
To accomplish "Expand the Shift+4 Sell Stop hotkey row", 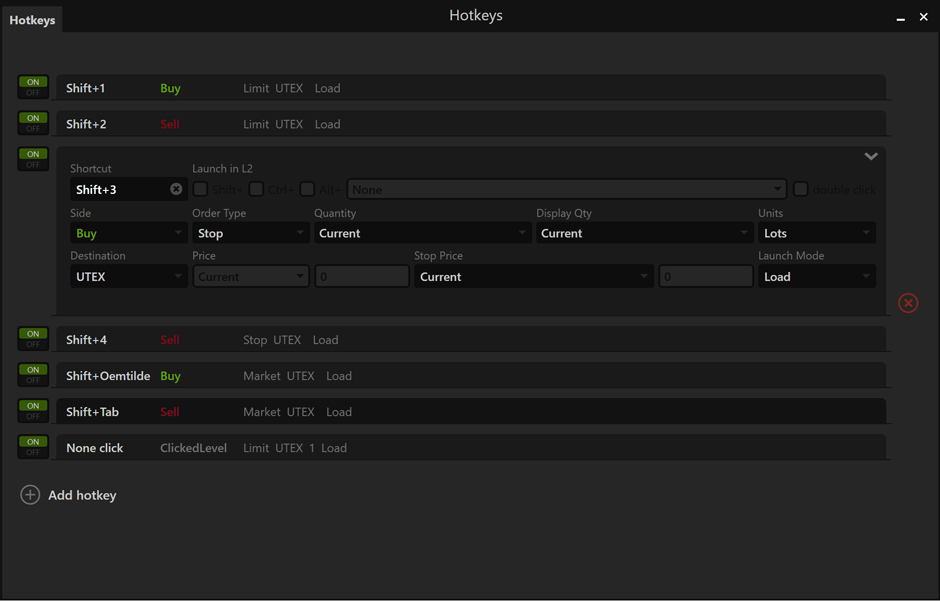I will [x=470, y=340].
